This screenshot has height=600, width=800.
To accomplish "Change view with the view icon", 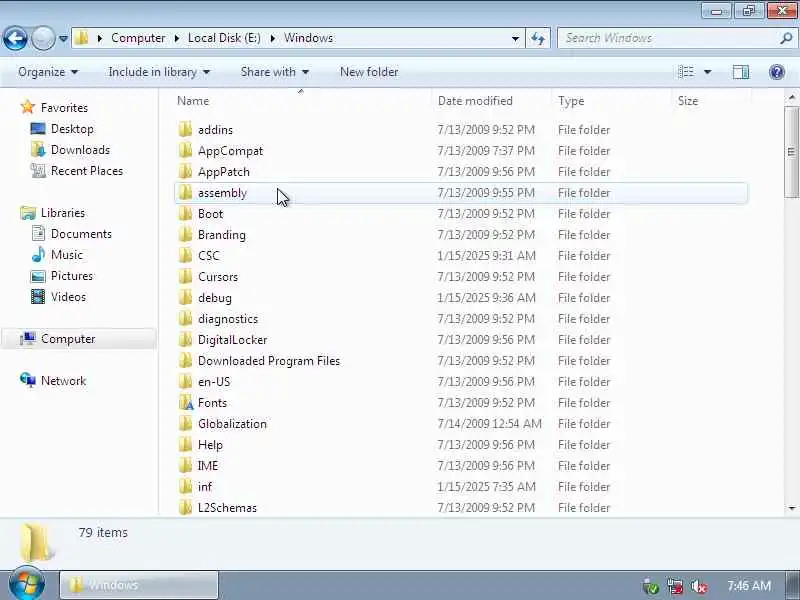I will pyautogui.click(x=686, y=72).
